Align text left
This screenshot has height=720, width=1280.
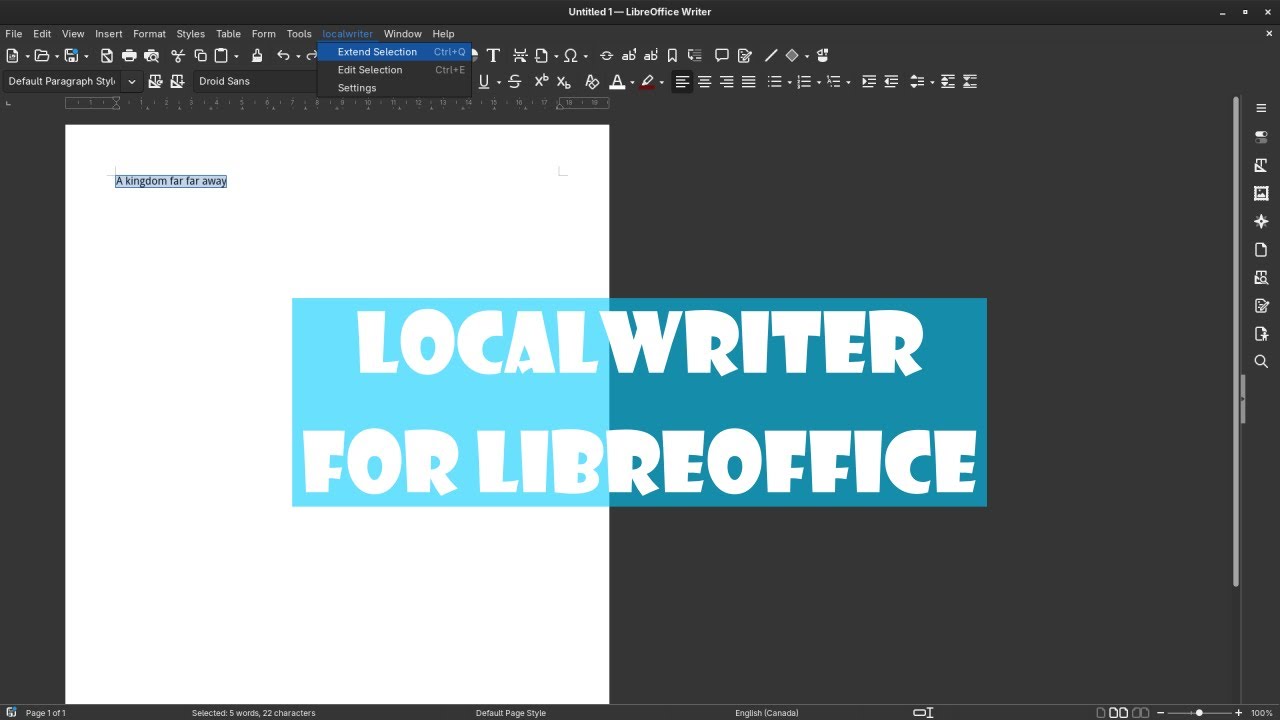pos(682,82)
